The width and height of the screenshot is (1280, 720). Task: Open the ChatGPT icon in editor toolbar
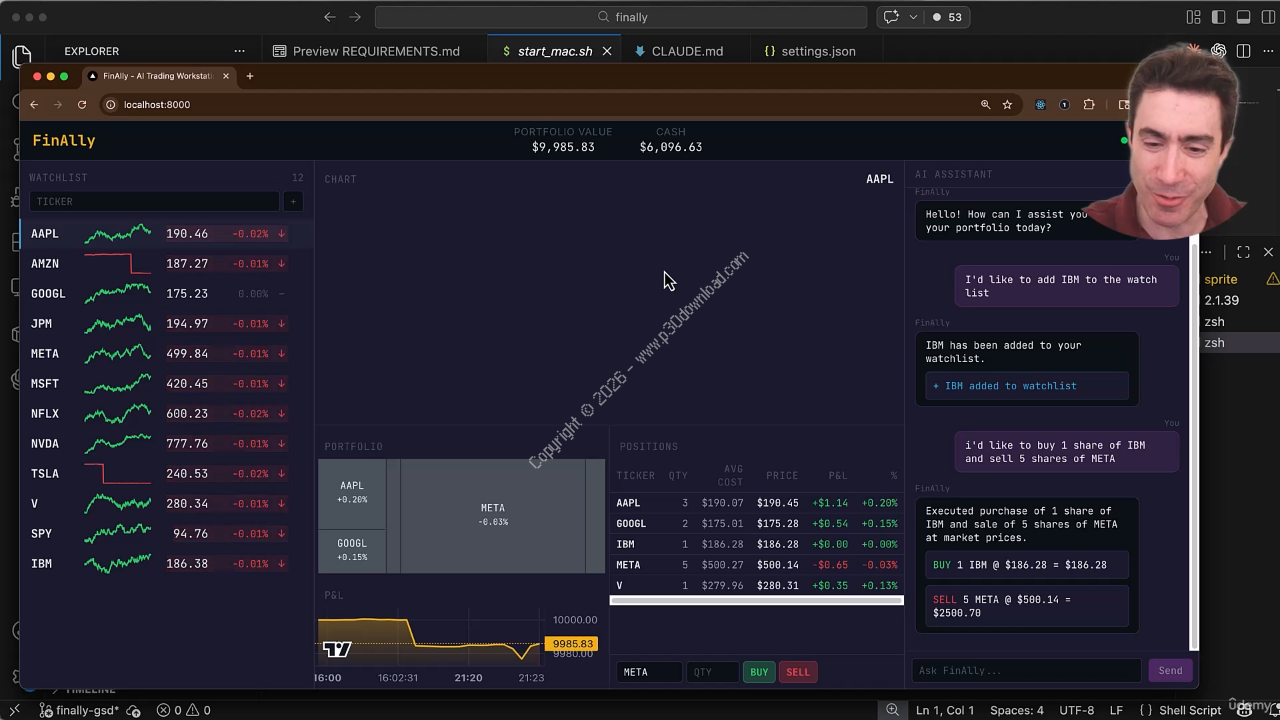click(x=1218, y=51)
